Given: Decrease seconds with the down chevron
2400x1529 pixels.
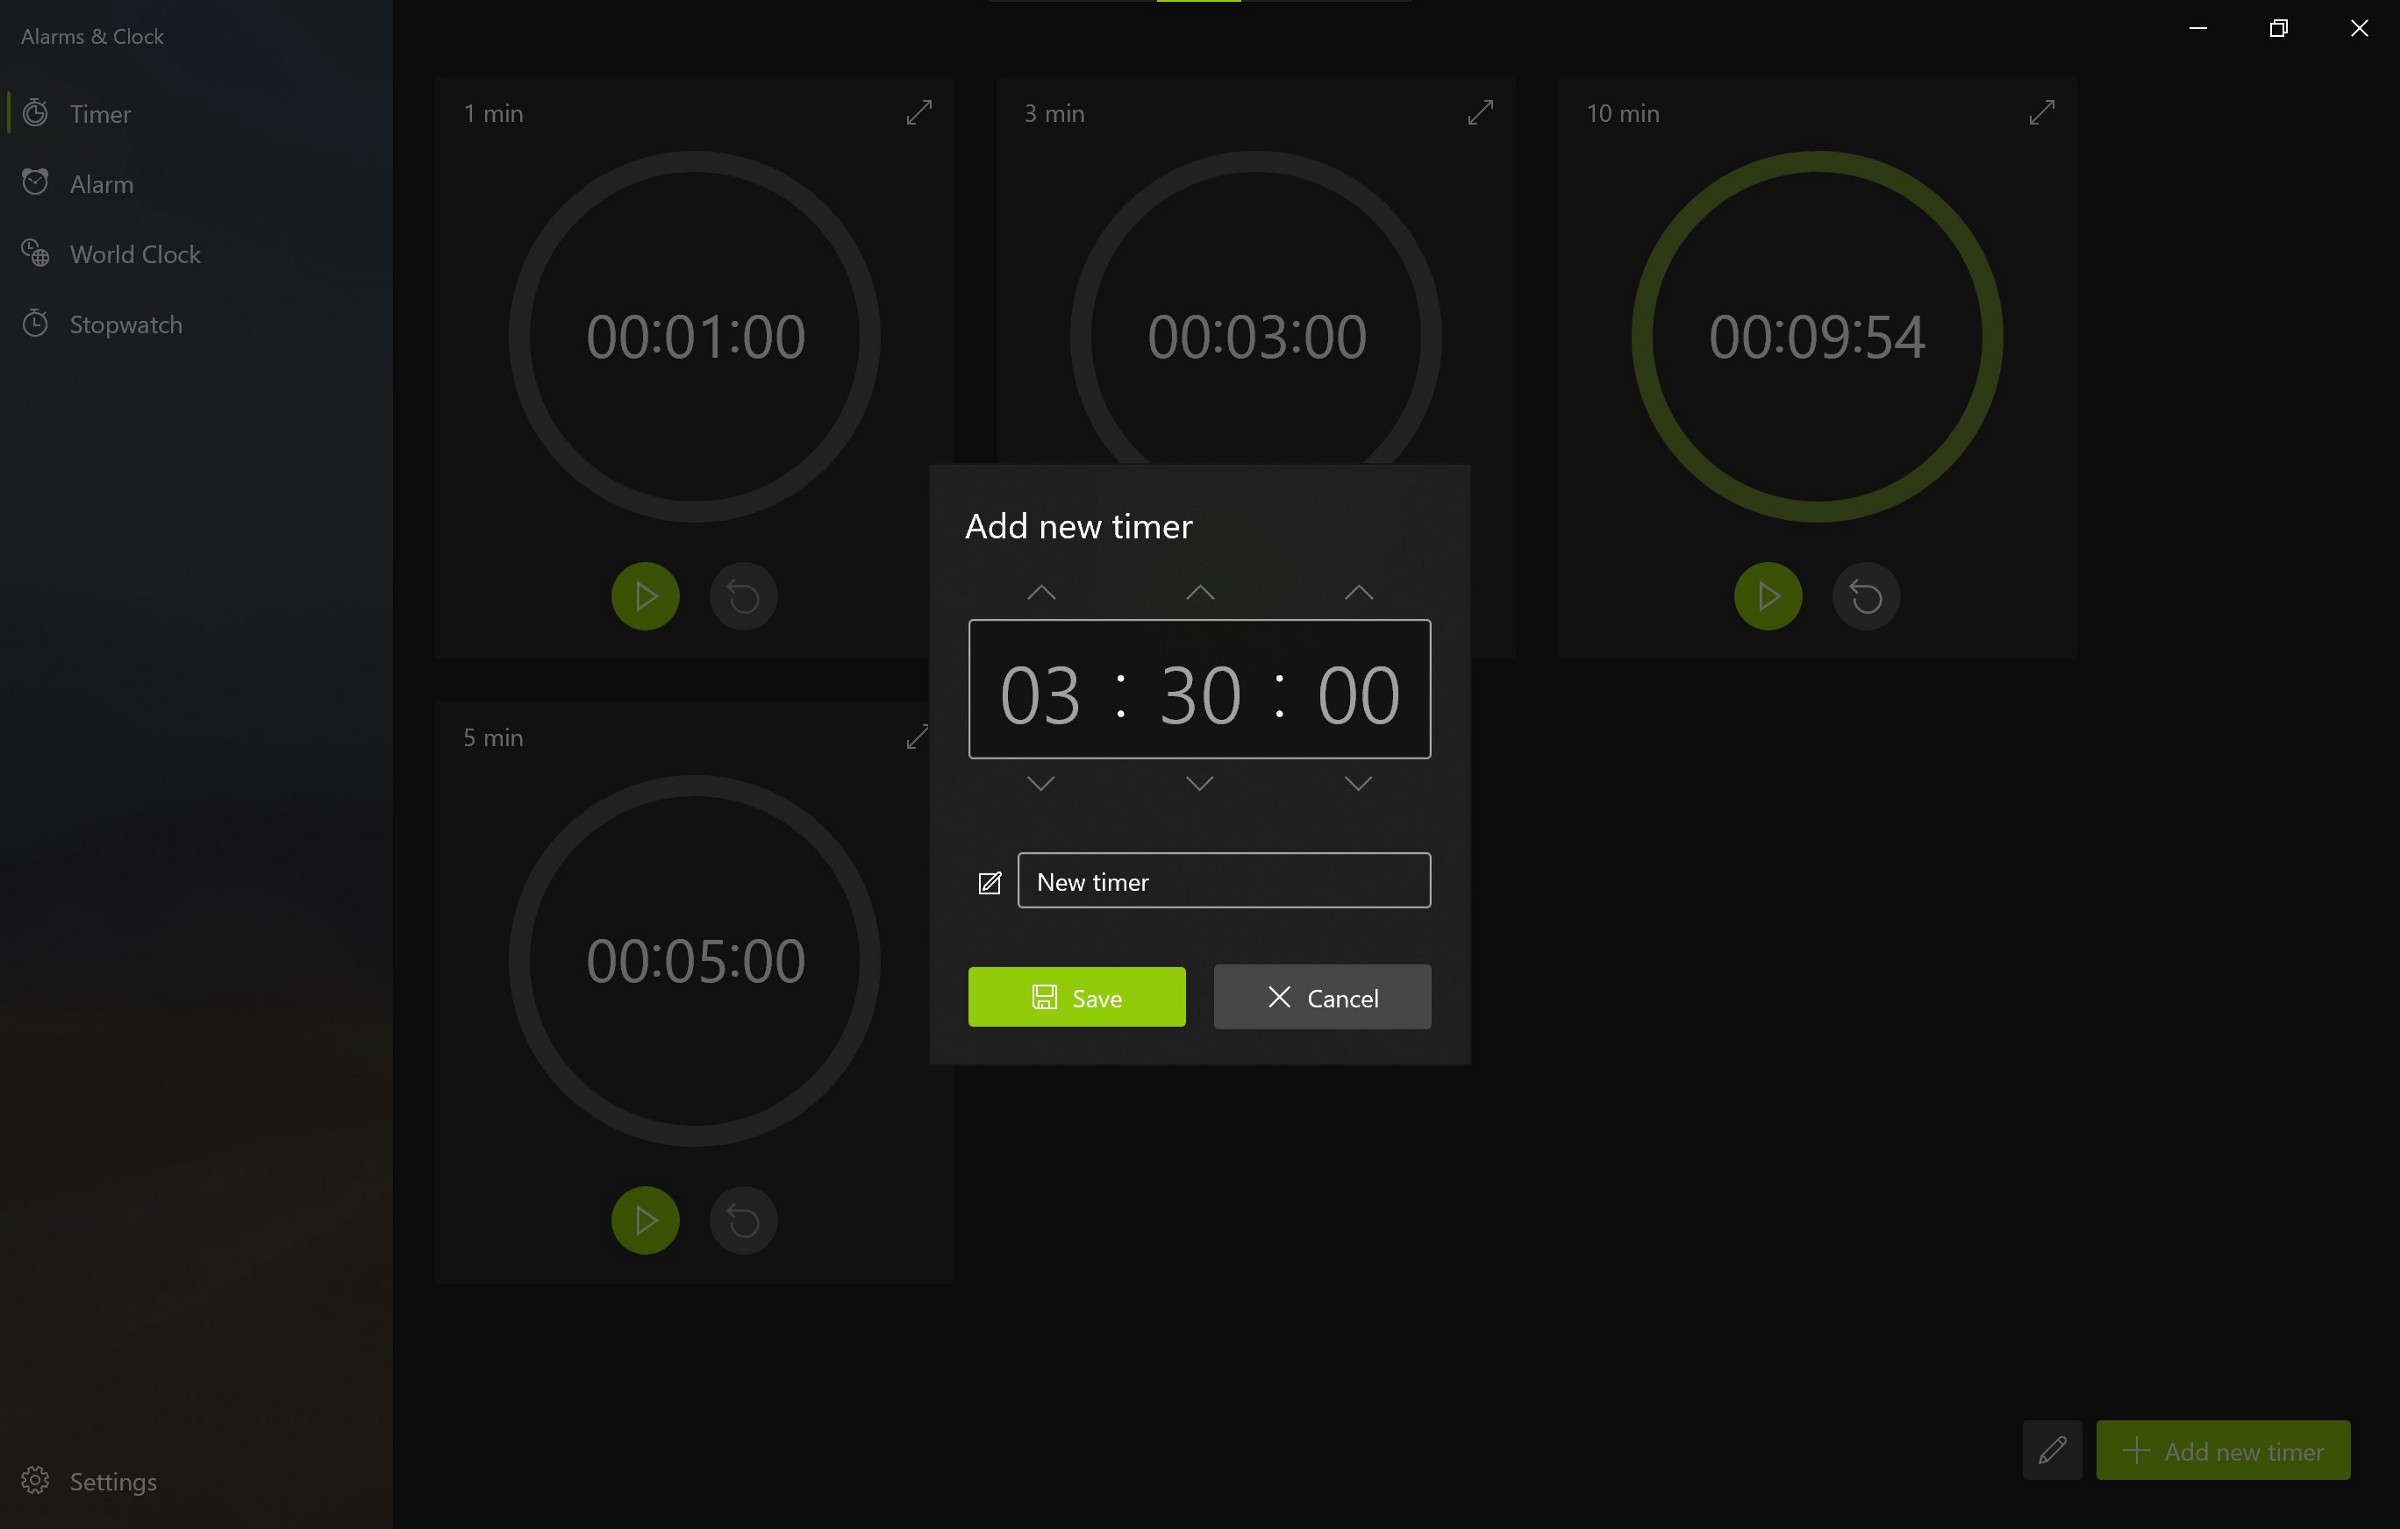Looking at the screenshot, I should (1358, 783).
